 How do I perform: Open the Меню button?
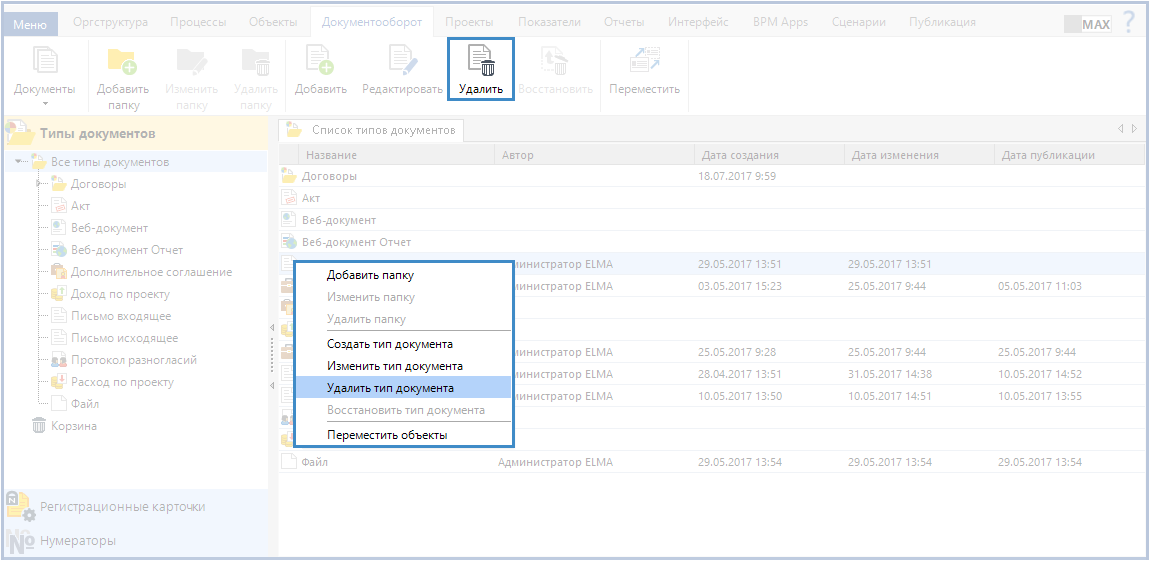(x=29, y=23)
